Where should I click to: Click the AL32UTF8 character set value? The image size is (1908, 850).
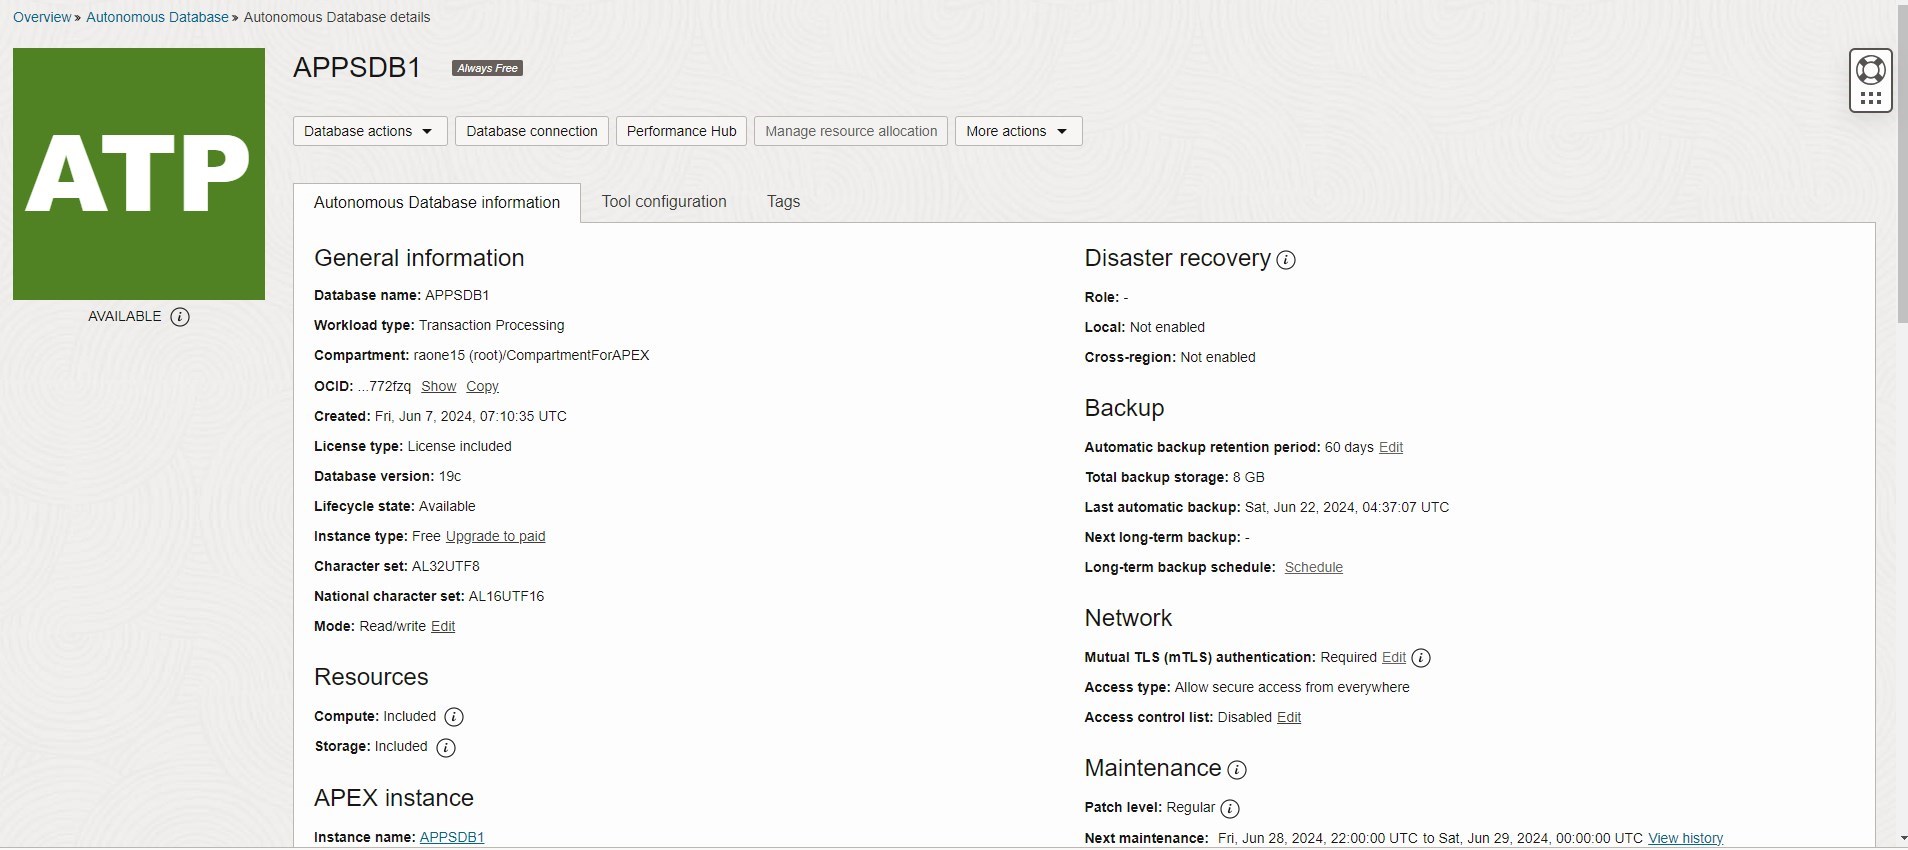click(445, 566)
